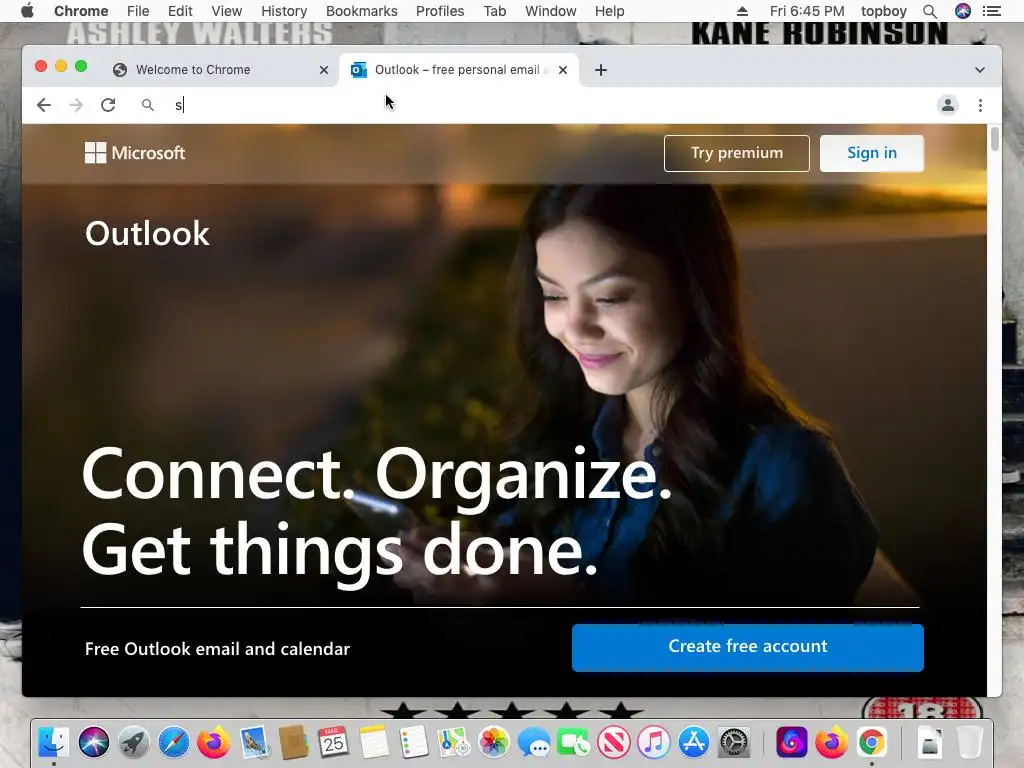The width and height of the screenshot is (1024, 768).
Task: Open the Trash in dock
Action: (x=970, y=743)
